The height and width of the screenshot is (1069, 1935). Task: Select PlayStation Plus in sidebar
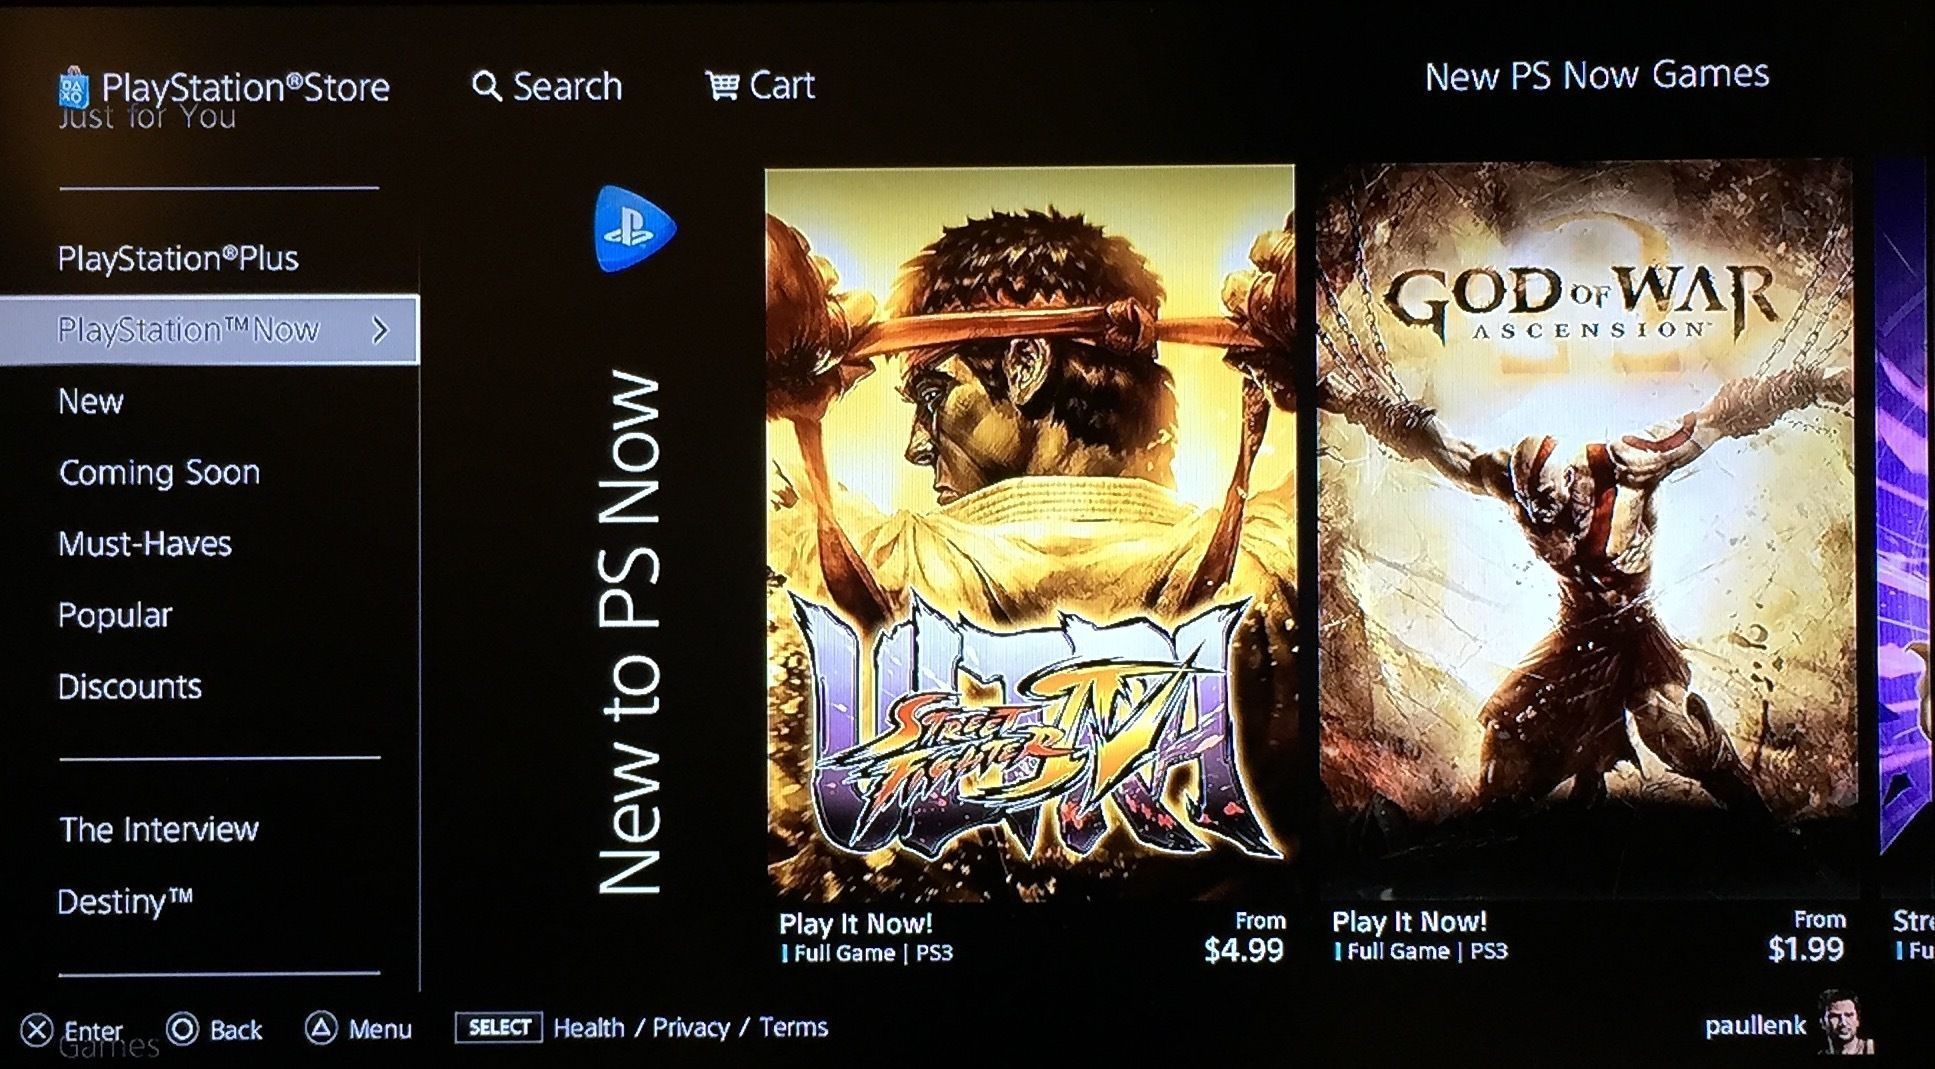coord(178,259)
